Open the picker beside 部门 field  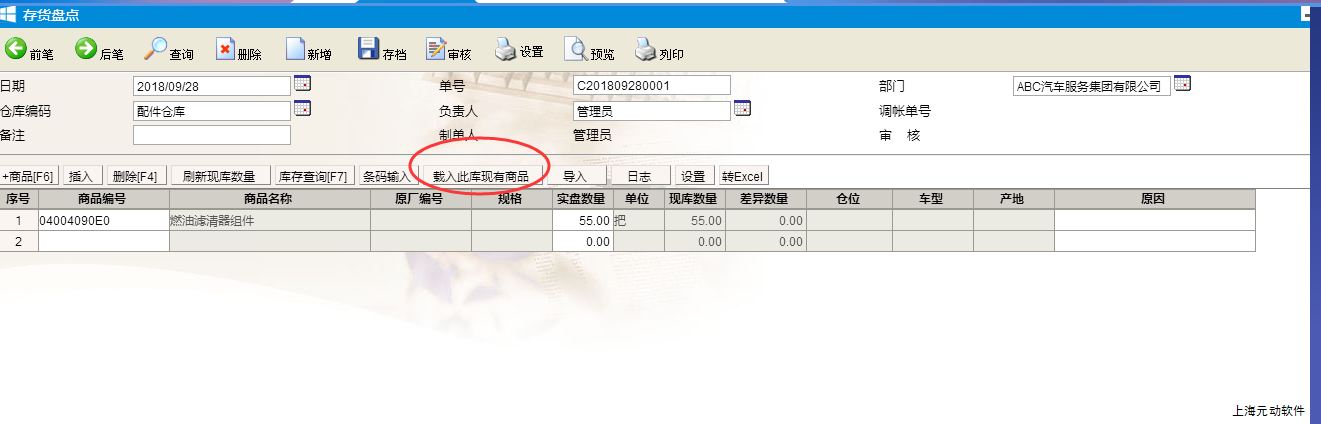(x=1182, y=84)
